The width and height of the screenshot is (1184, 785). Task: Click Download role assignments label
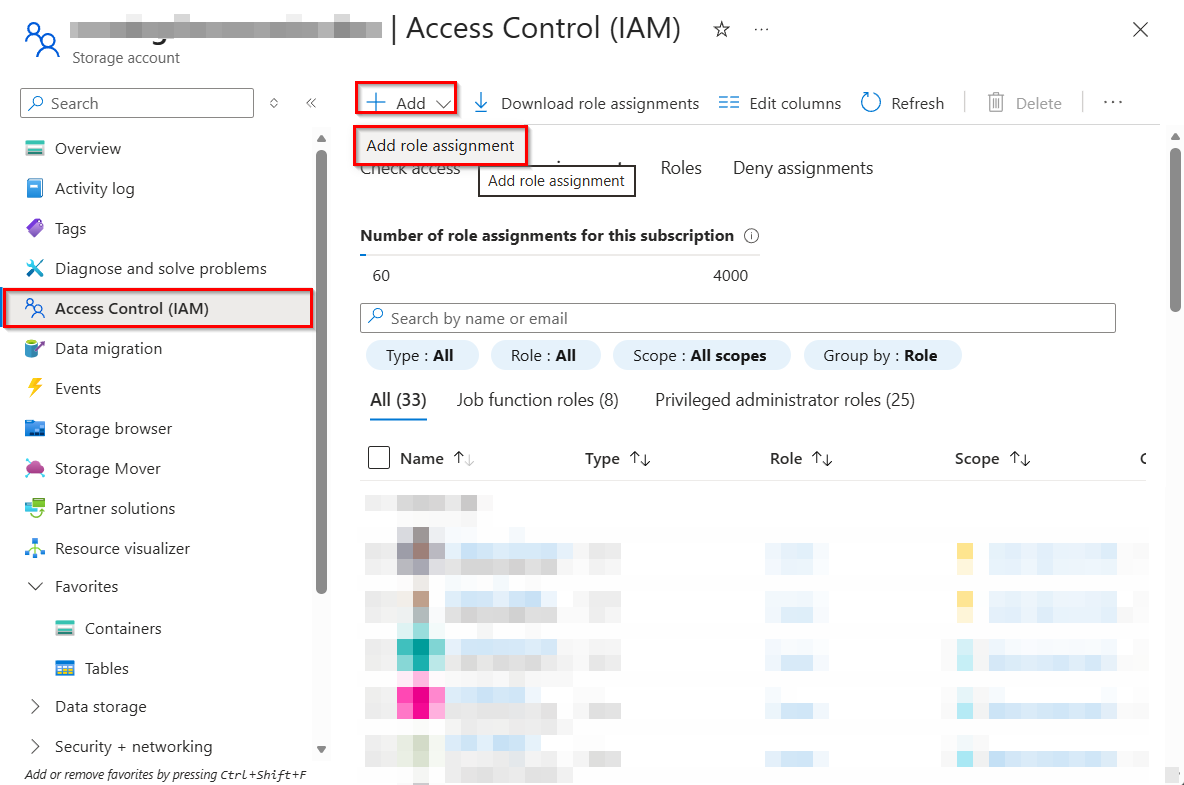click(600, 103)
